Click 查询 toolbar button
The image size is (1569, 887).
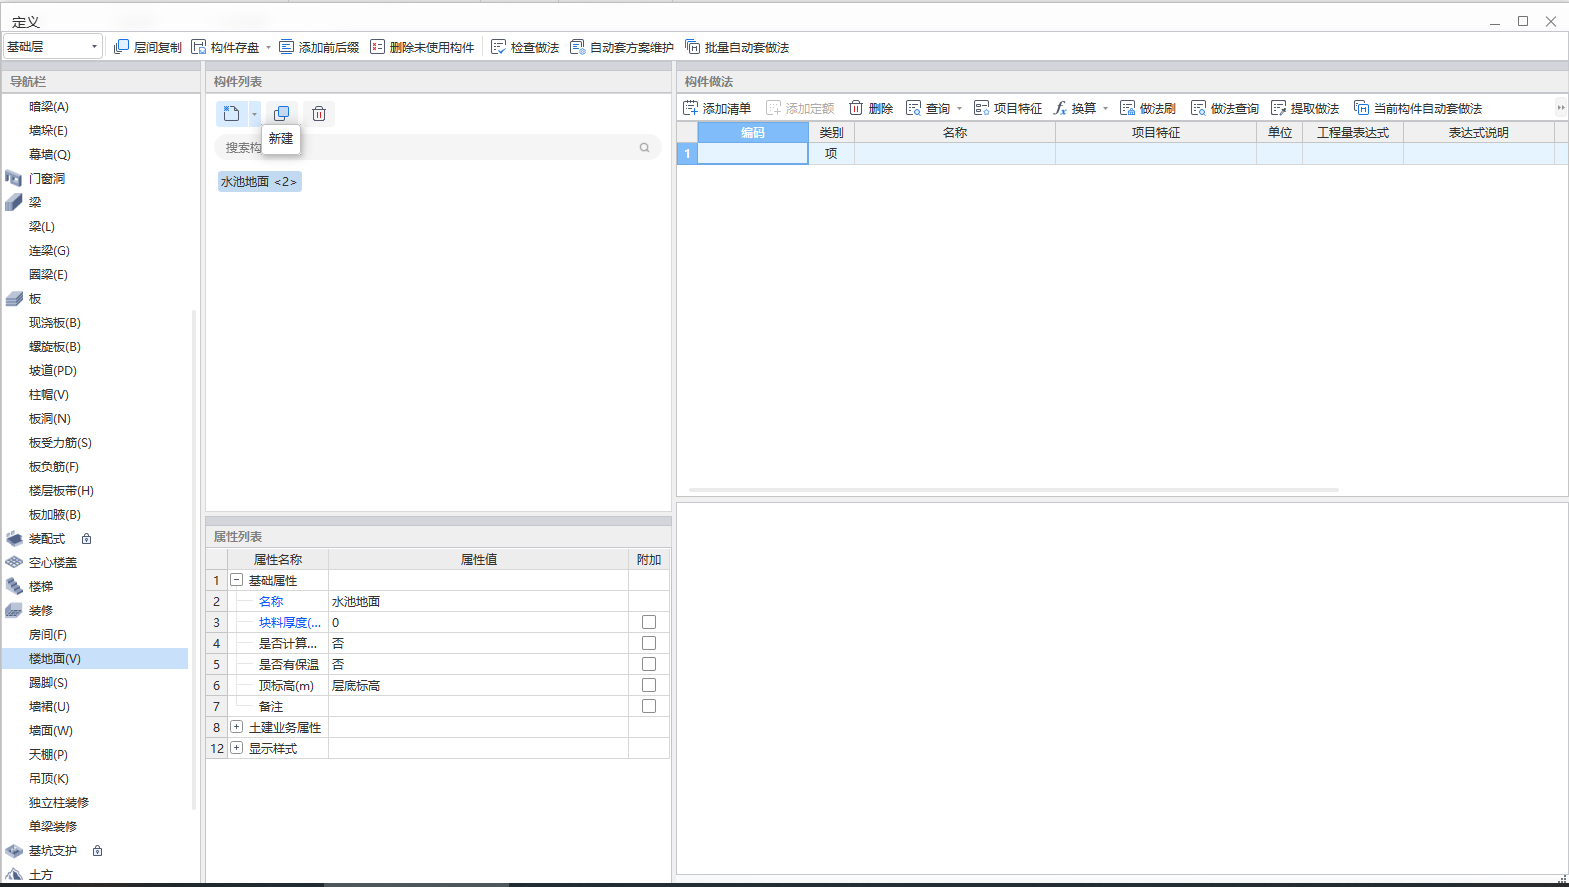928,108
